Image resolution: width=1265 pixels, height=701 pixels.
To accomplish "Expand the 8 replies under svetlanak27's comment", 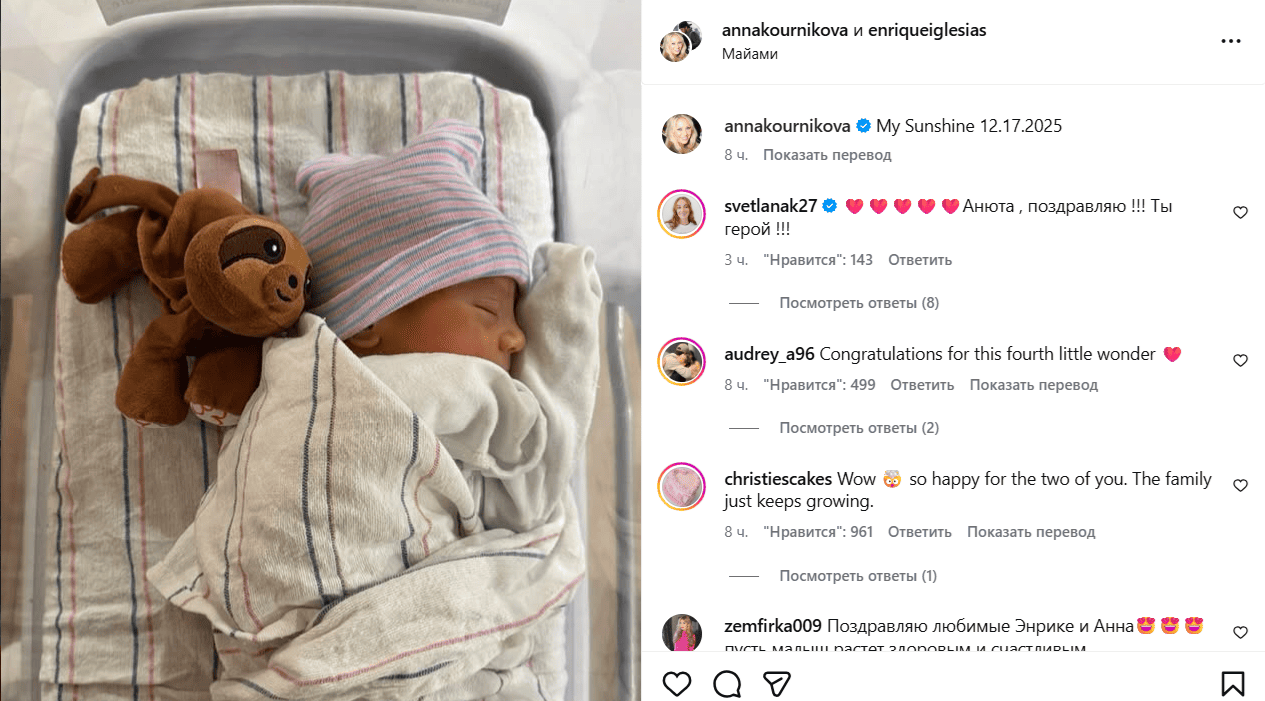I will [x=859, y=303].
